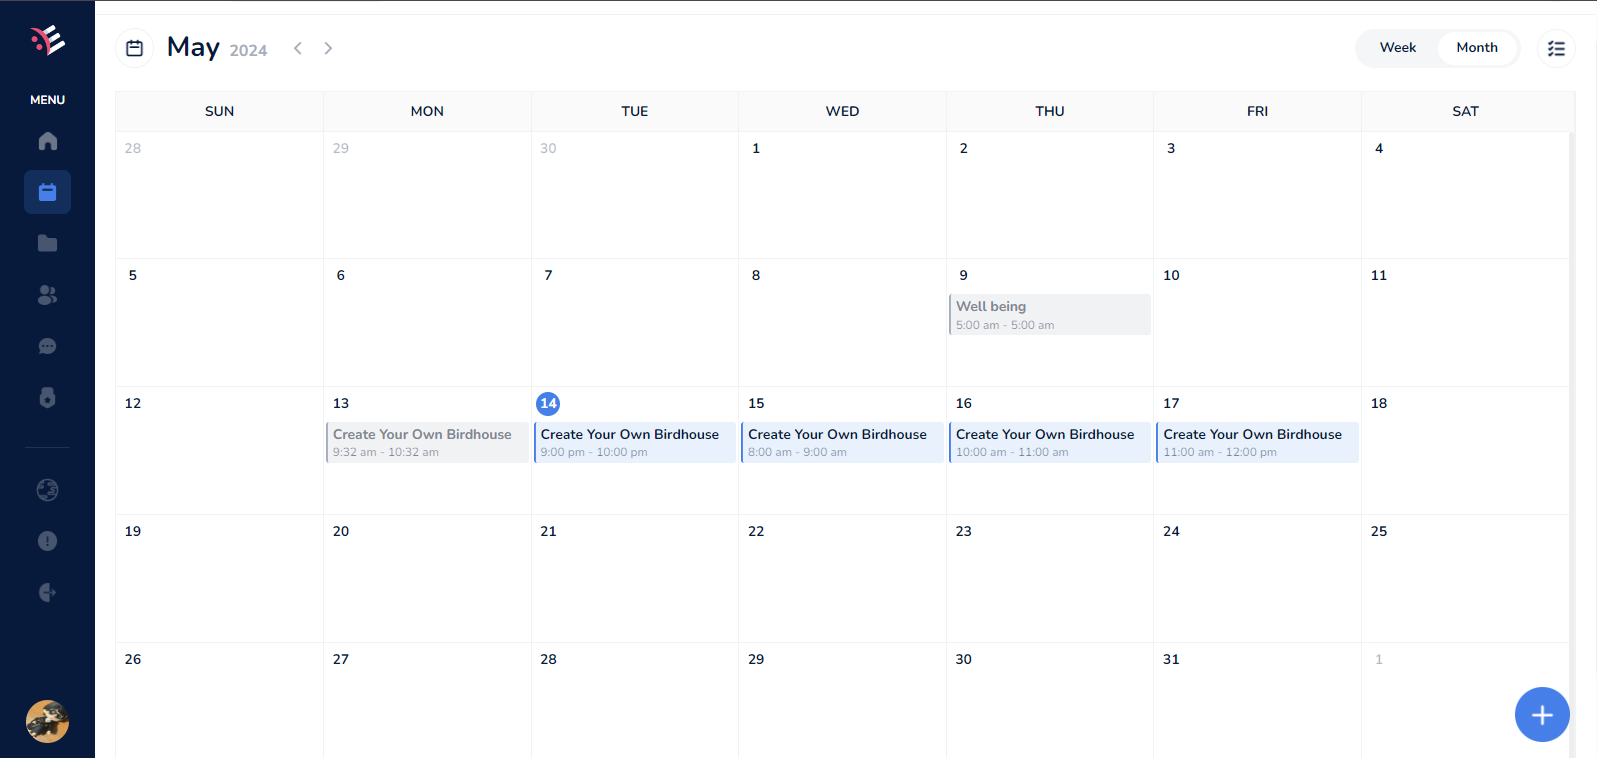Switch to Week view
This screenshot has width=1597, height=758.
(x=1397, y=48)
